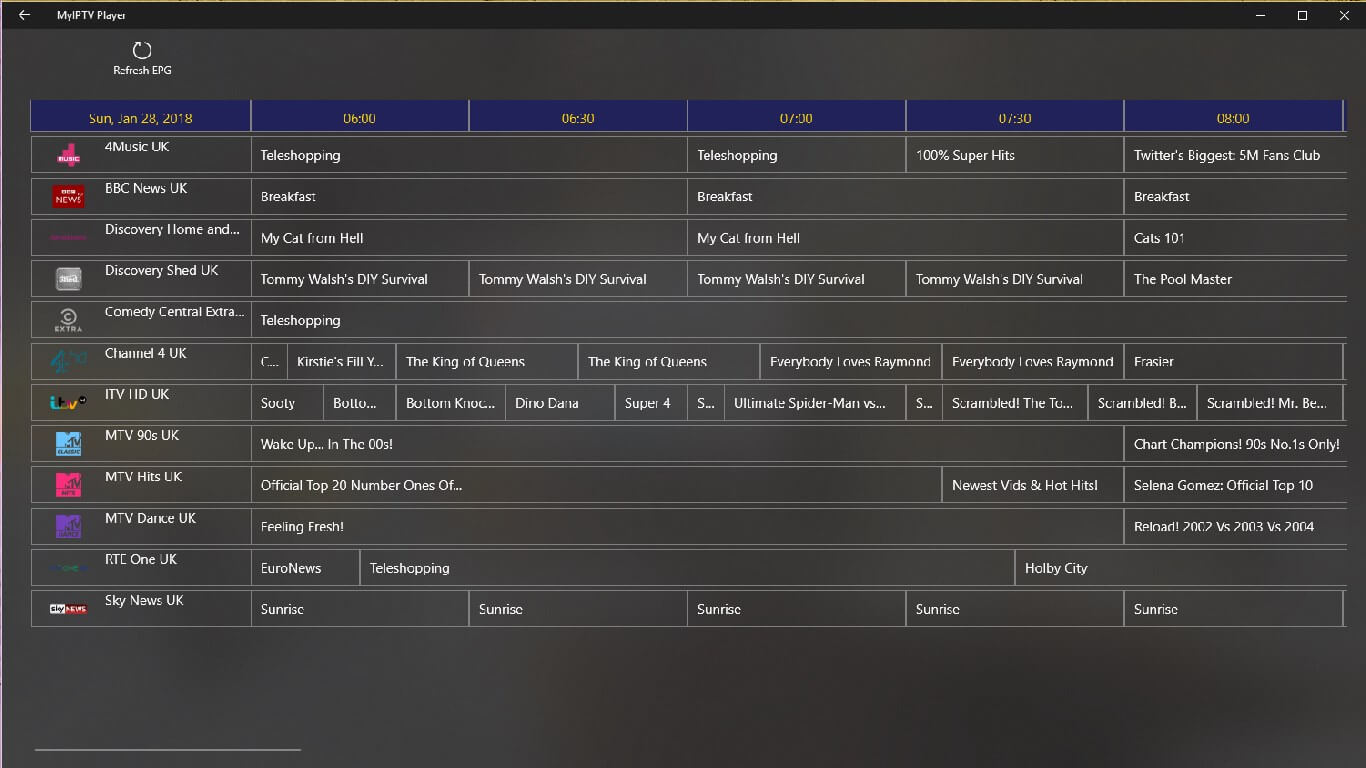Screen dimensions: 1366x768
Task: Select the MTV Dance UK channel icon
Action: (x=66, y=526)
